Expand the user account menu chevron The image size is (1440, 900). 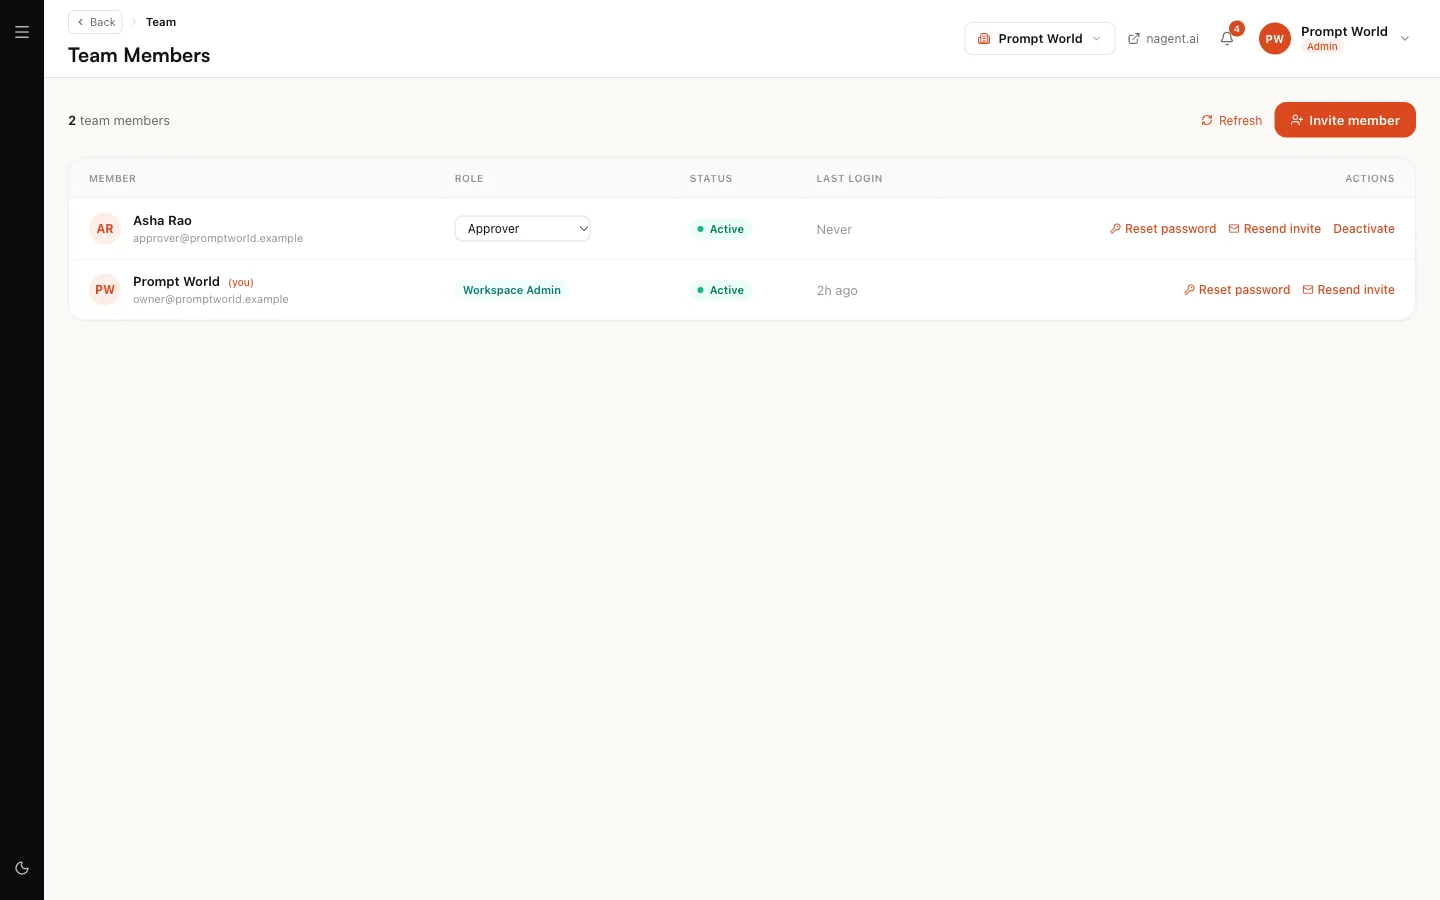pyautogui.click(x=1405, y=39)
